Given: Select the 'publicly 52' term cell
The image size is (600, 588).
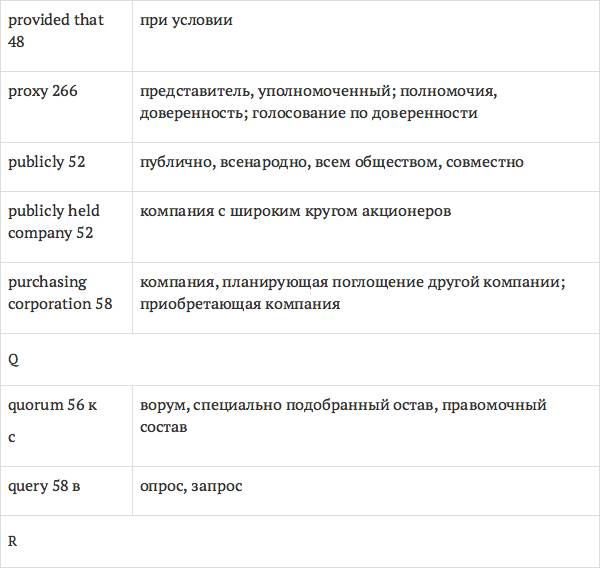Looking at the screenshot, I should [x=46, y=162].
